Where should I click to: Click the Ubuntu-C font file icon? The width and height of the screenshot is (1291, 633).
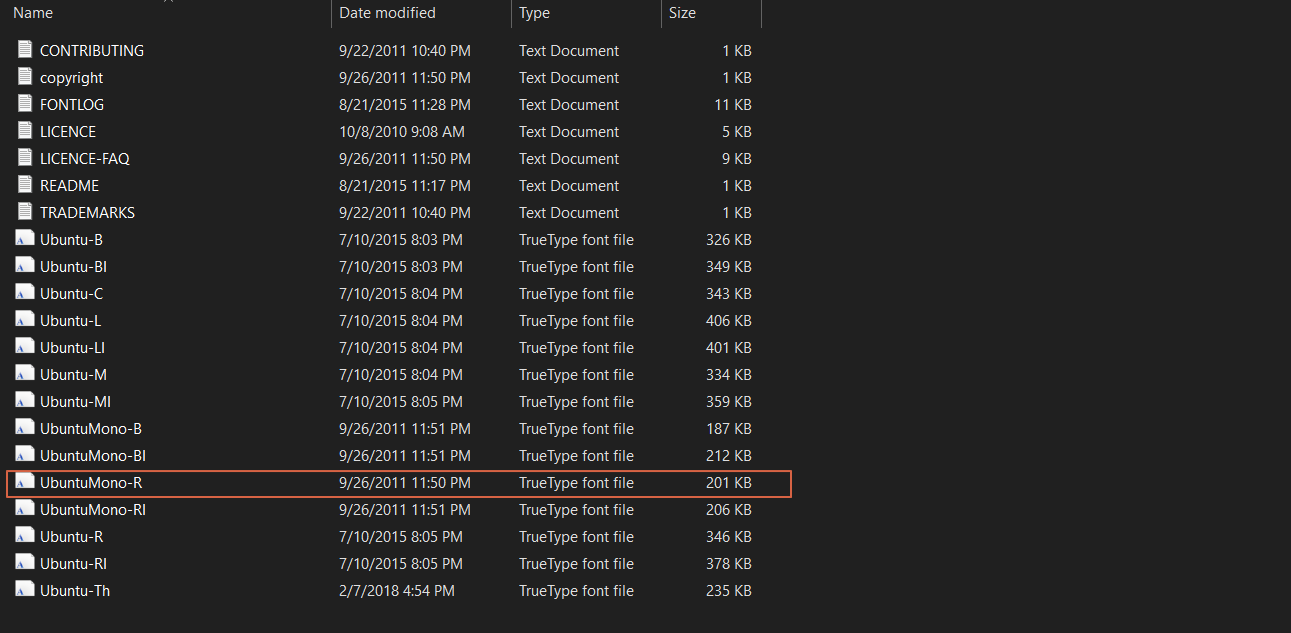[25, 292]
